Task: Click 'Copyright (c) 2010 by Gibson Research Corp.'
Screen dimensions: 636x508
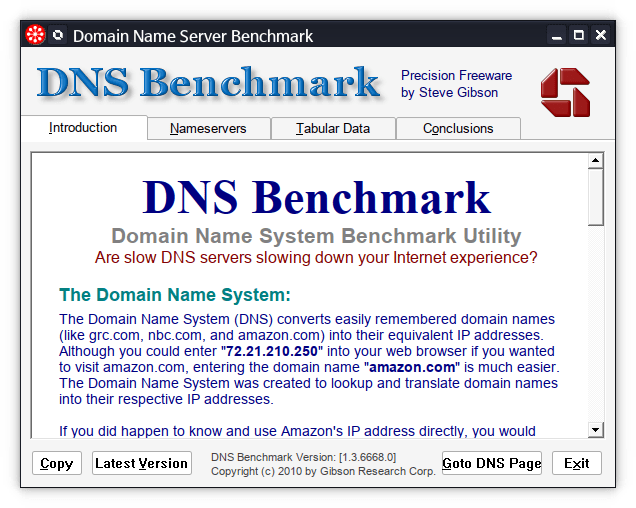Action: coord(323,471)
